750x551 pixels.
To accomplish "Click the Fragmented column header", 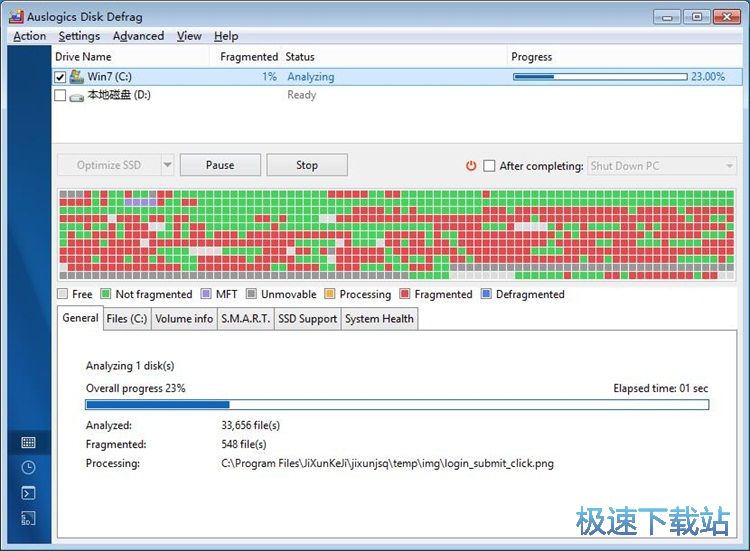I will tap(249, 57).
